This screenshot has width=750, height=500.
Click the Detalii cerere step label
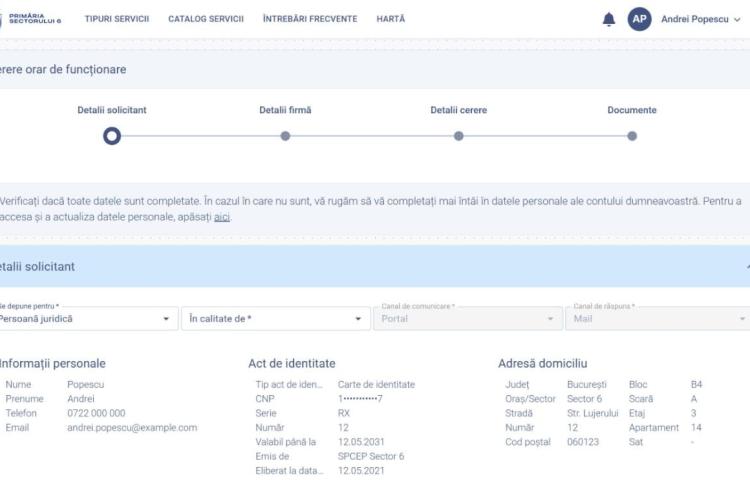coord(458,110)
